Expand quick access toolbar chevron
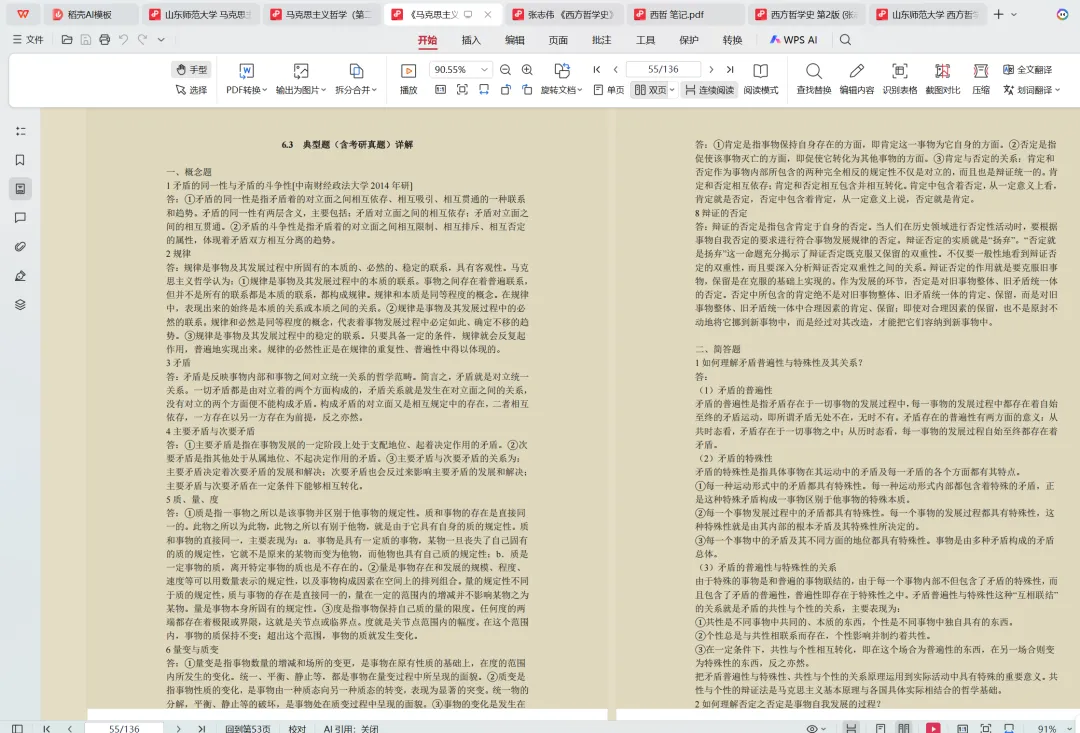The height and width of the screenshot is (733, 1080). pos(161,40)
